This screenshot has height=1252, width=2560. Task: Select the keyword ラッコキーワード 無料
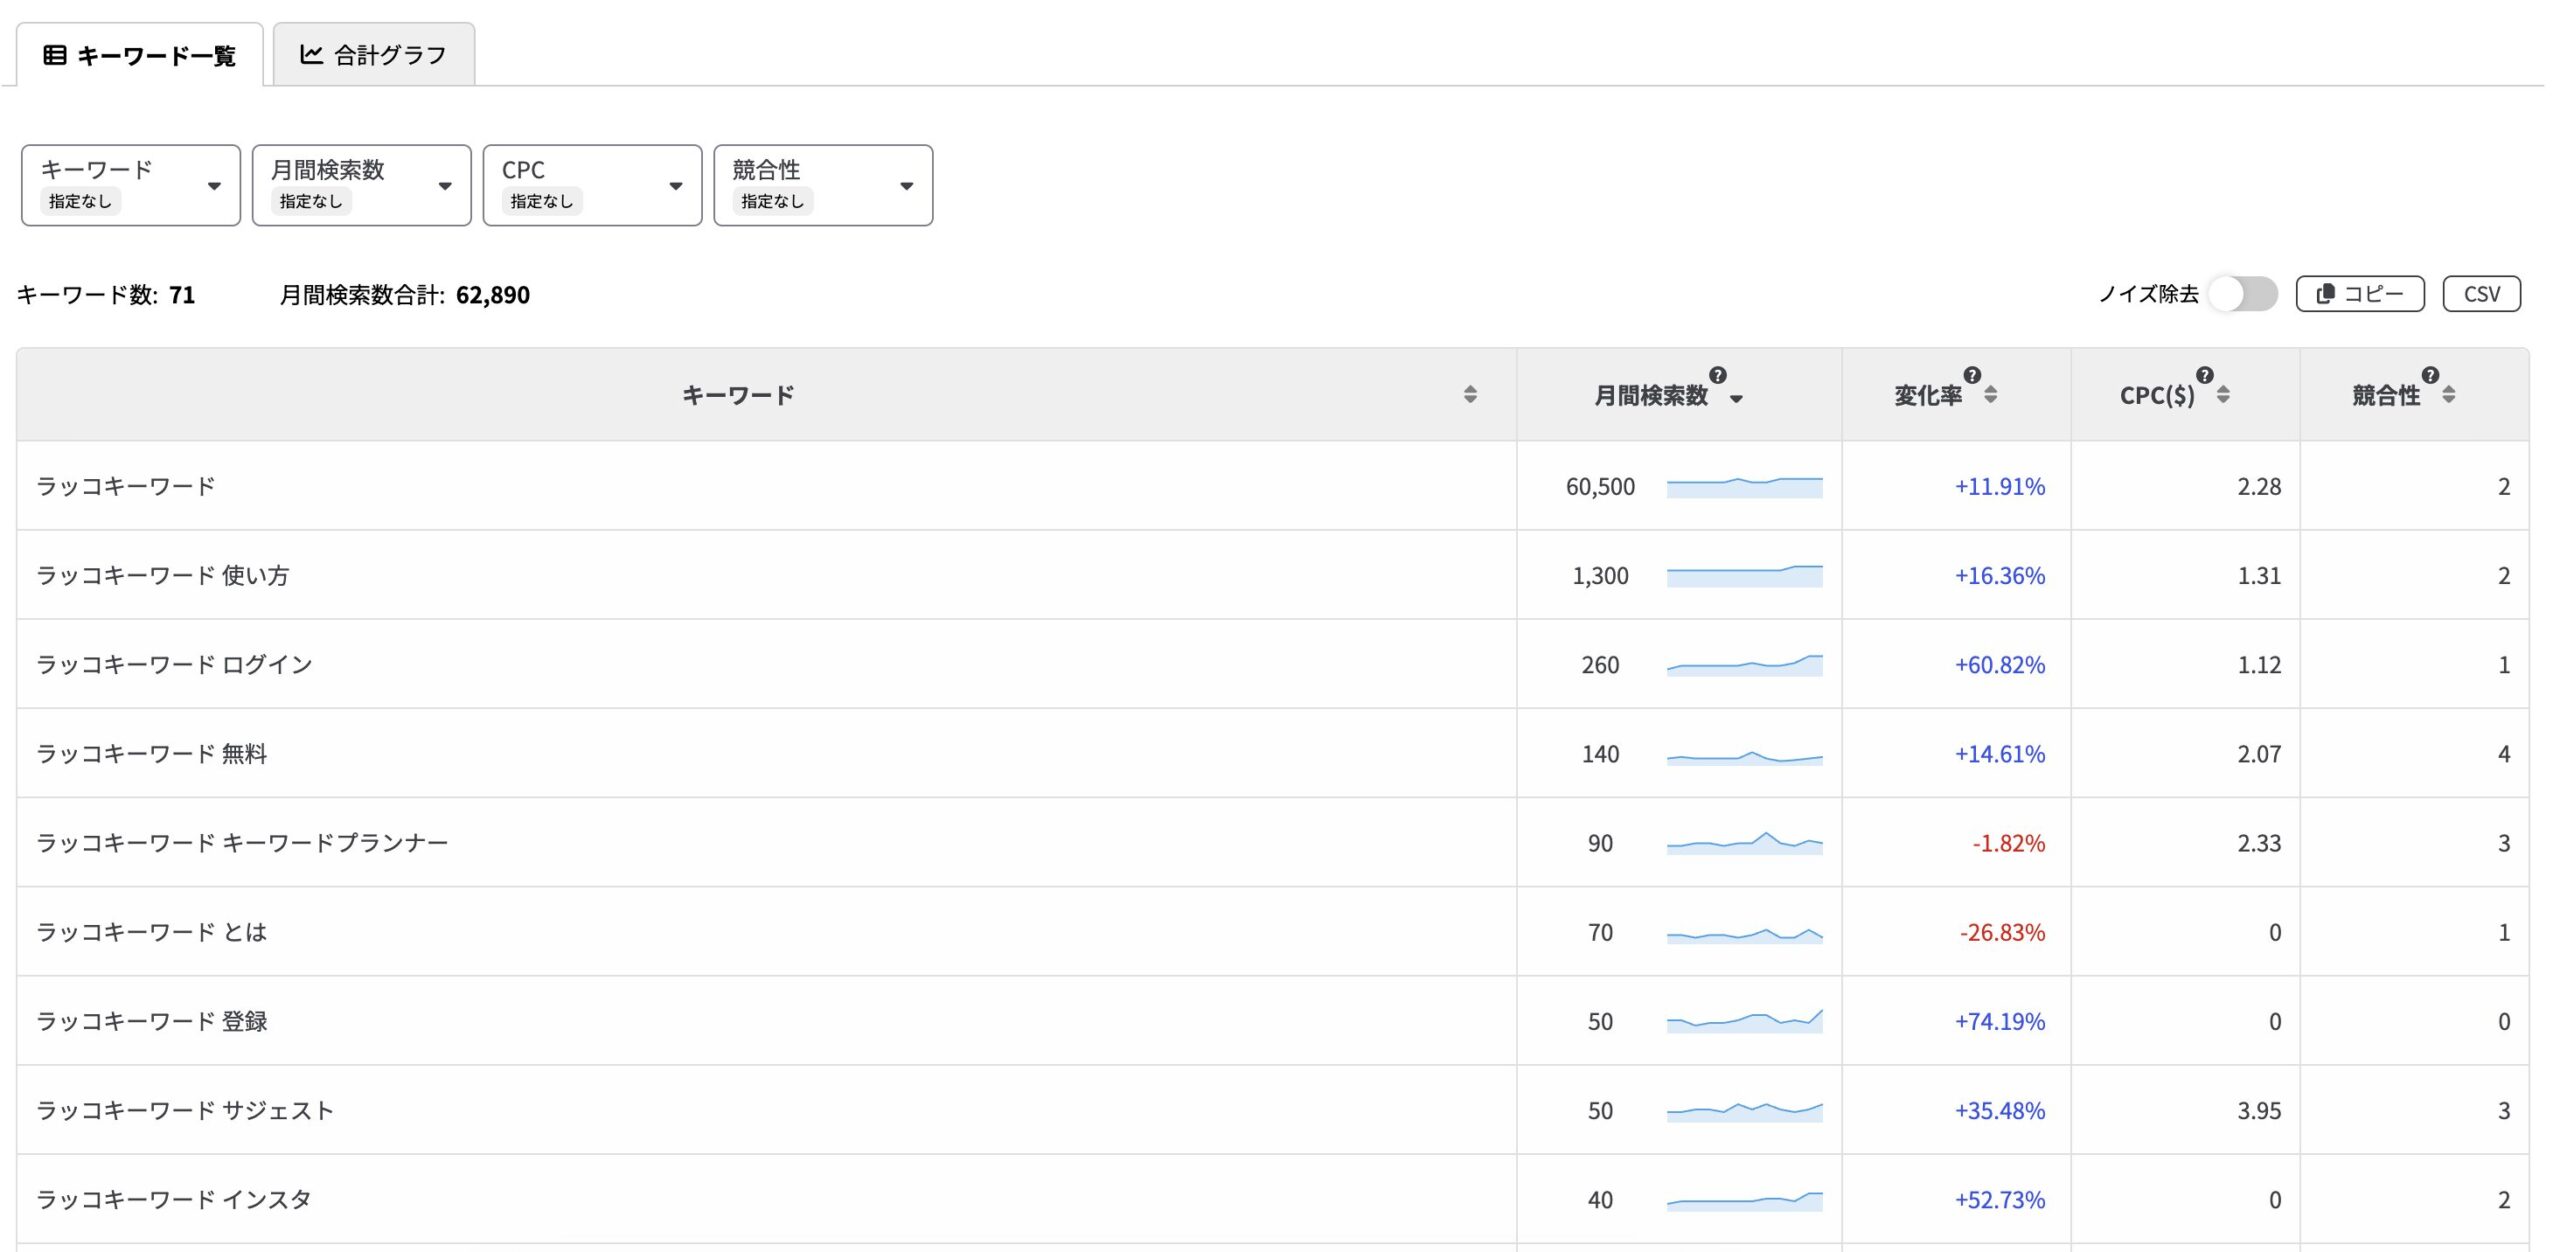[x=152, y=753]
